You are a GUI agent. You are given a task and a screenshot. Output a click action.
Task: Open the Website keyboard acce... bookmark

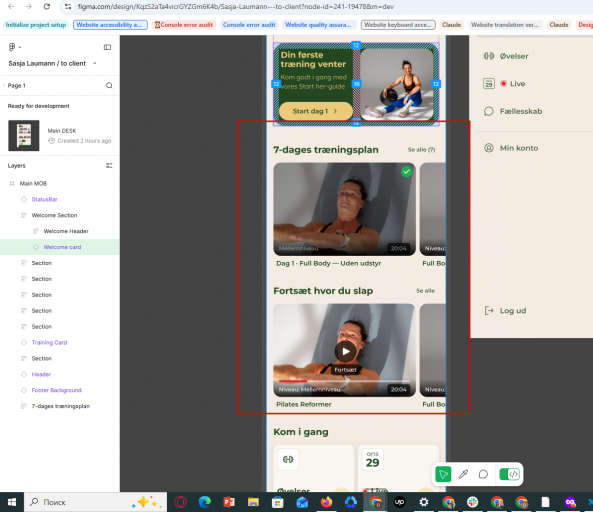(398, 25)
